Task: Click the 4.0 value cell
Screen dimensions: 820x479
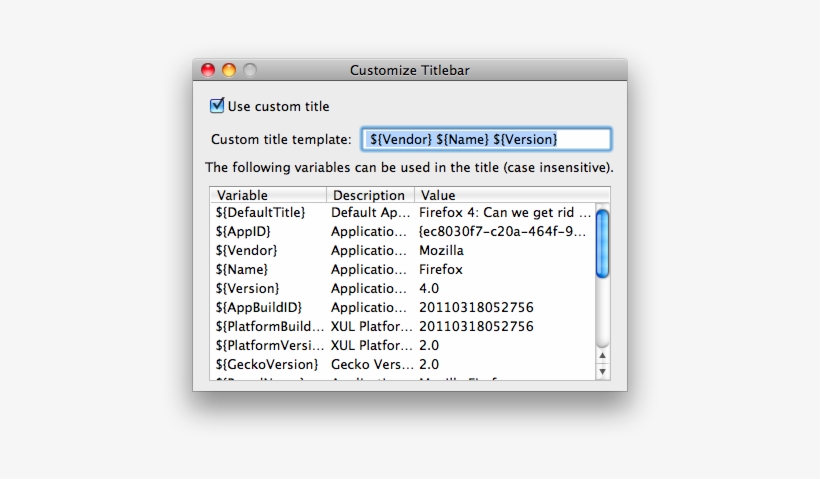Action: [429, 288]
